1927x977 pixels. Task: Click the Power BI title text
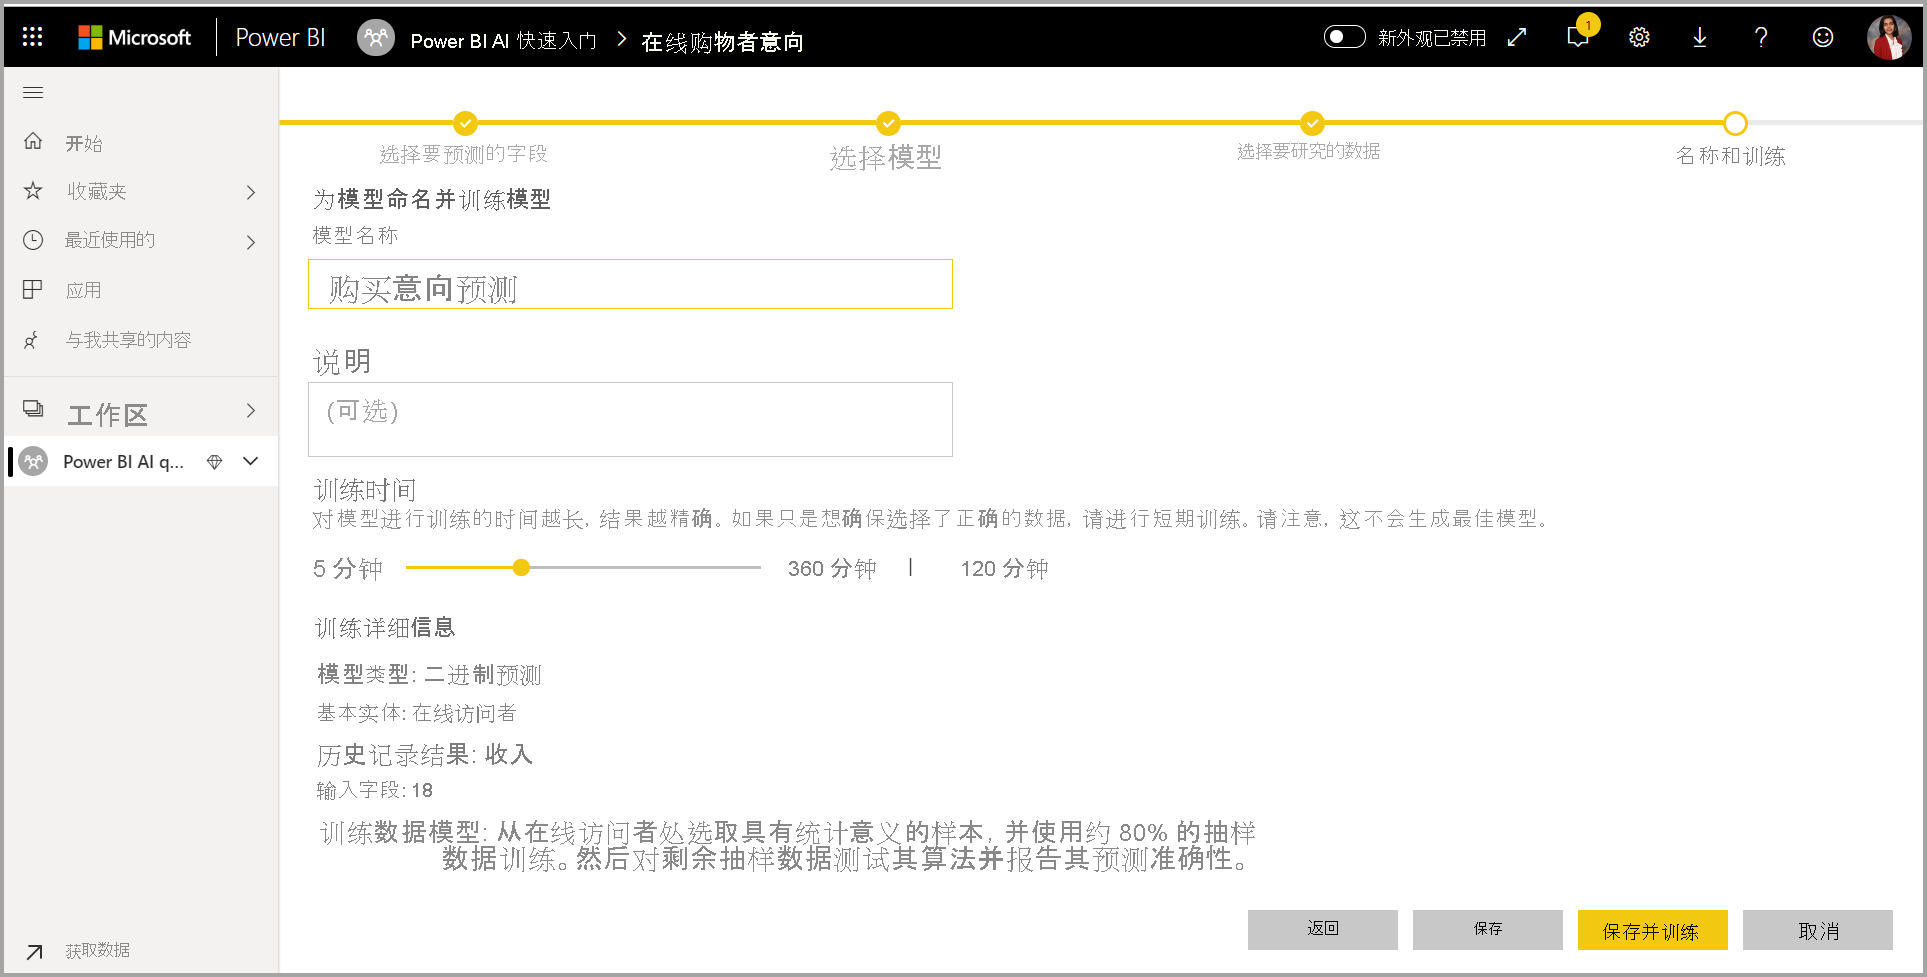click(x=280, y=38)
